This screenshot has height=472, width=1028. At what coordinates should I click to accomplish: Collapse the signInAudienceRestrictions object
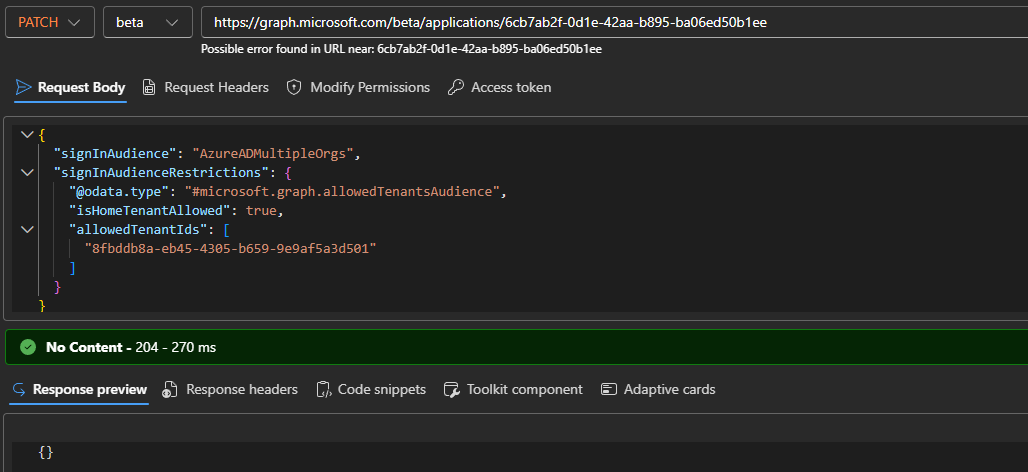tap(26, 172)
